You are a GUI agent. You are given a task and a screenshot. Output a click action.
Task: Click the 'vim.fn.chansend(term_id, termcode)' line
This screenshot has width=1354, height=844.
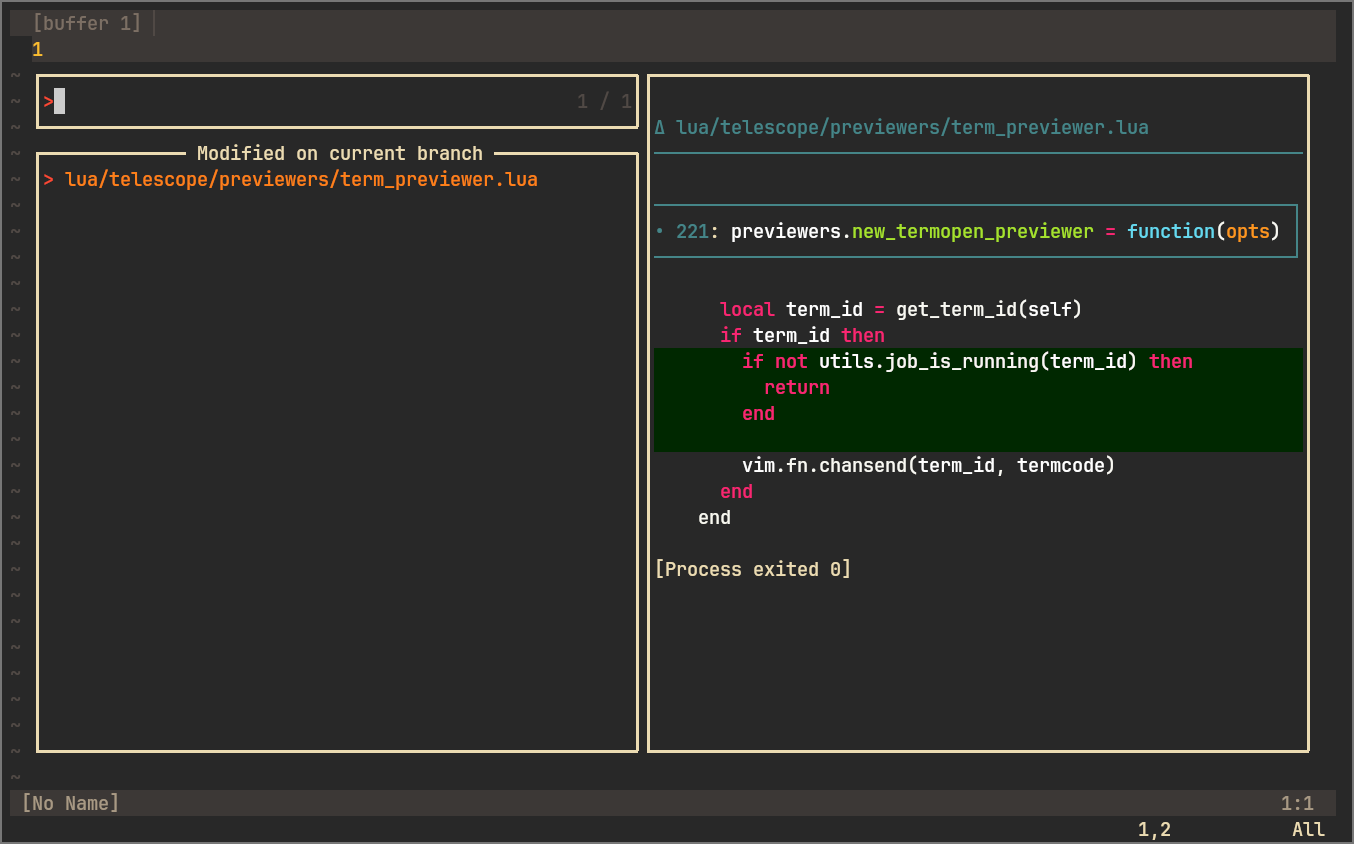pos(928,466)
